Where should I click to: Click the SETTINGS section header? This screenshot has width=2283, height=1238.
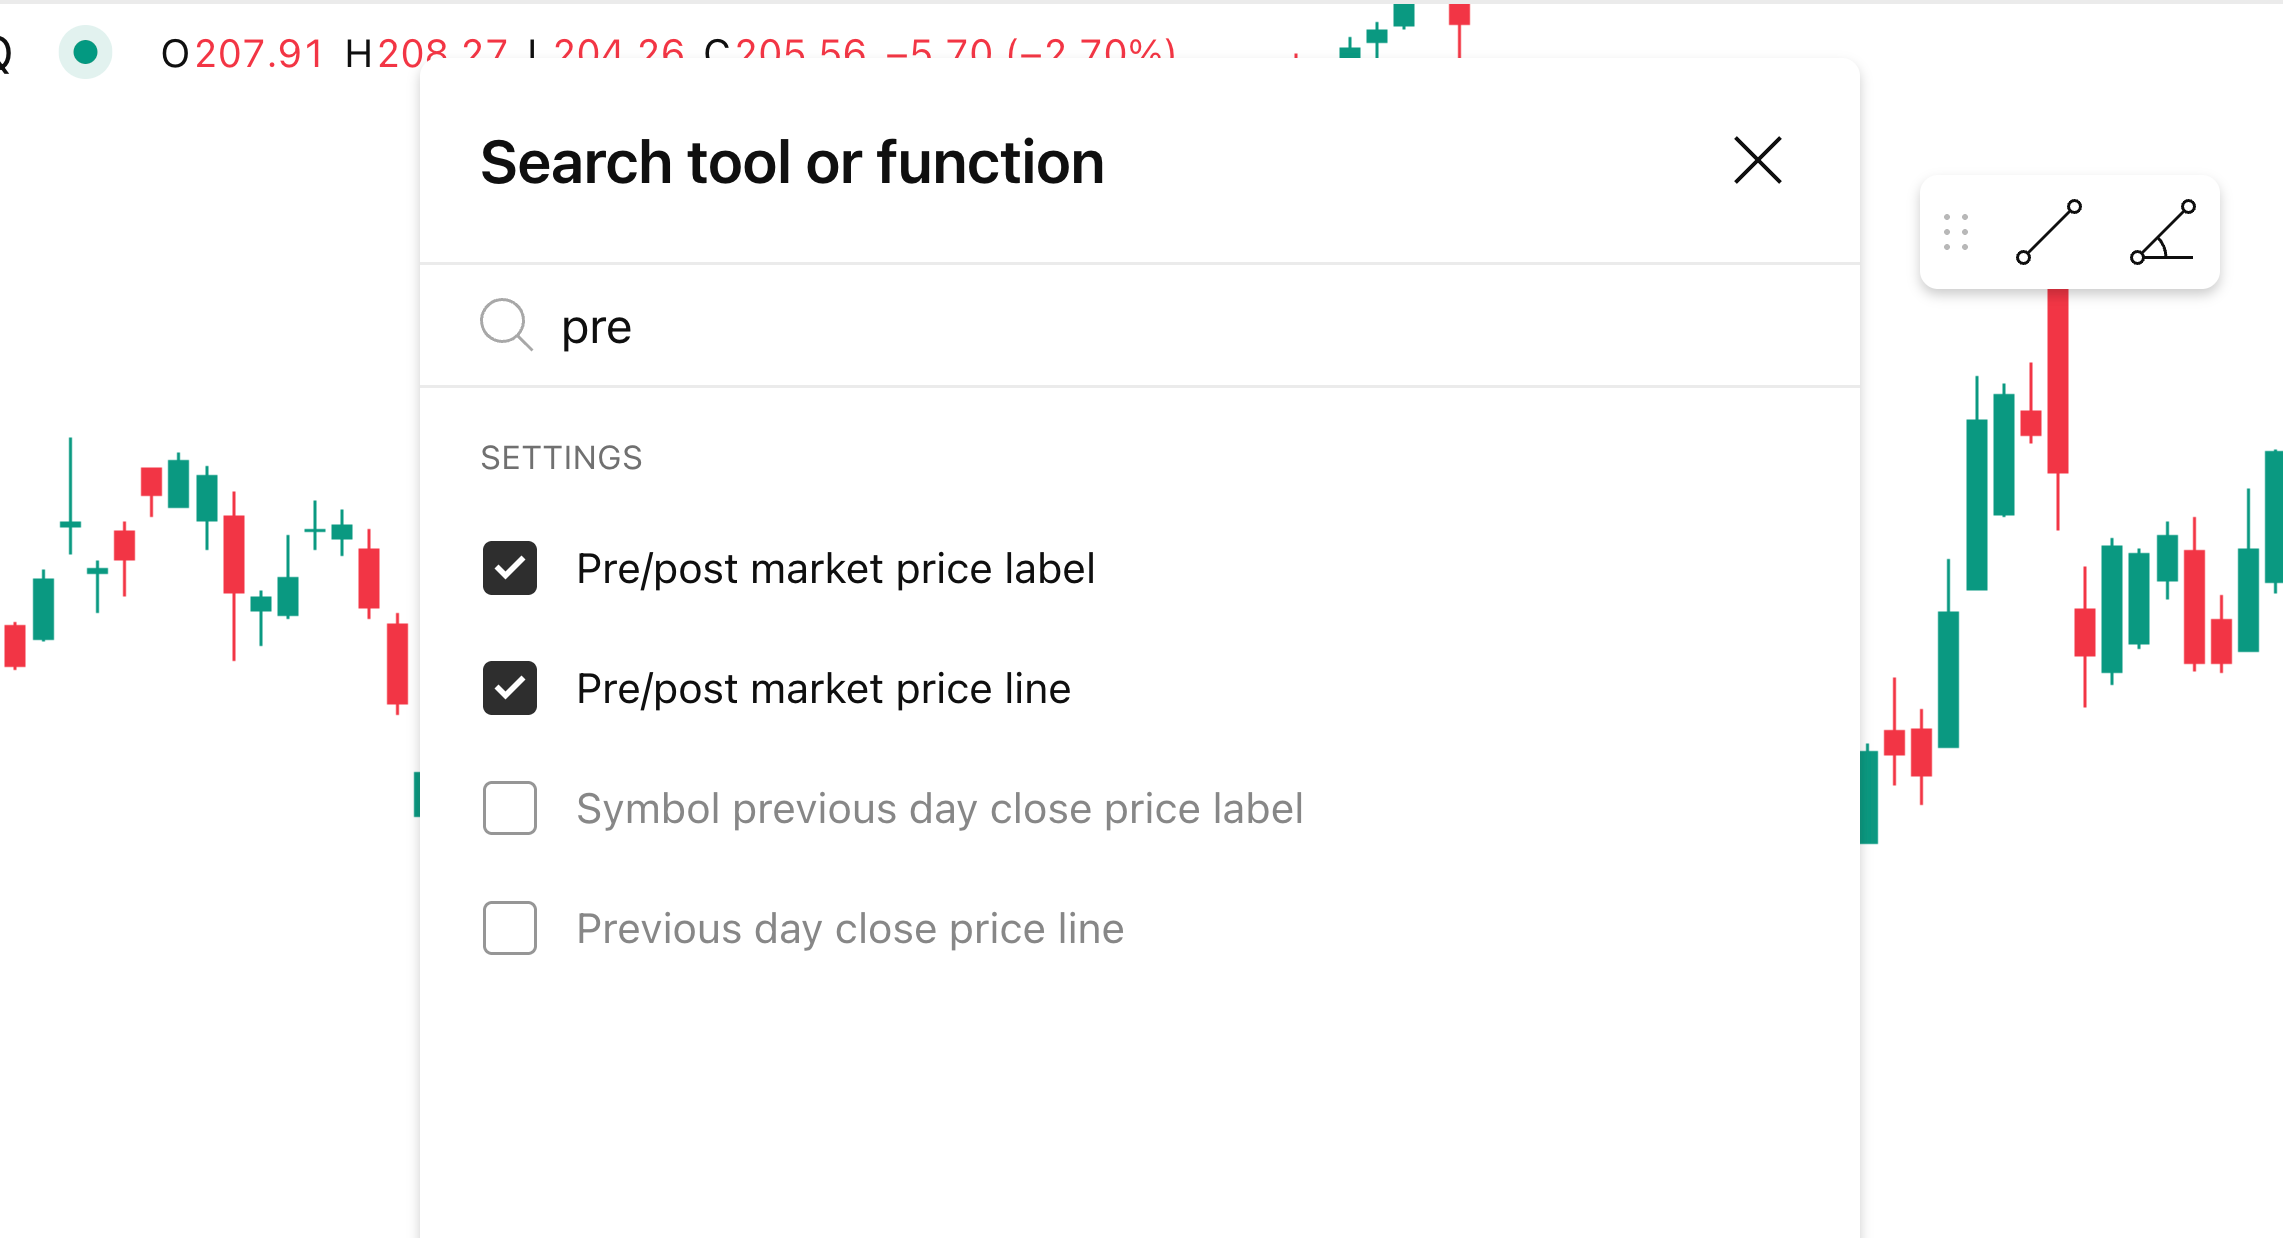561,458
